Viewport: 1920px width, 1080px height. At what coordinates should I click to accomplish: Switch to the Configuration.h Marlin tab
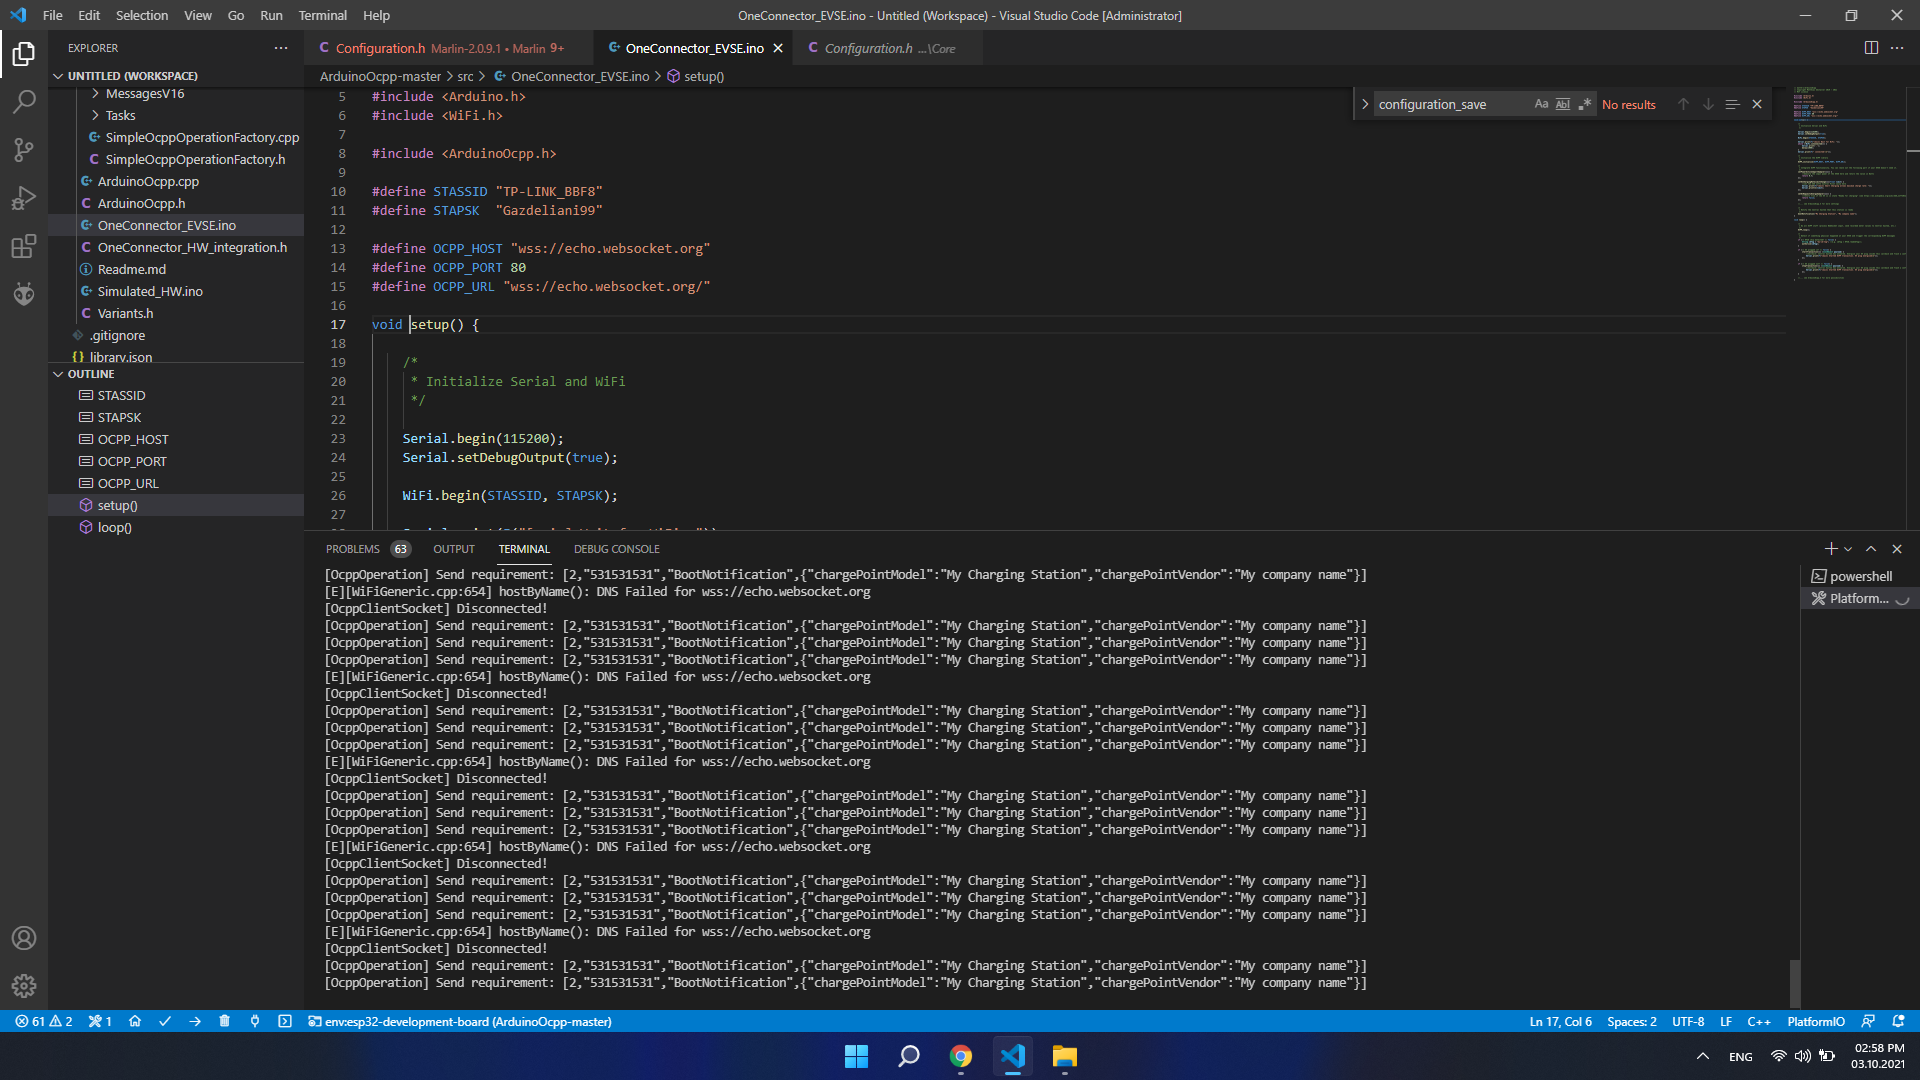point(448,48)
